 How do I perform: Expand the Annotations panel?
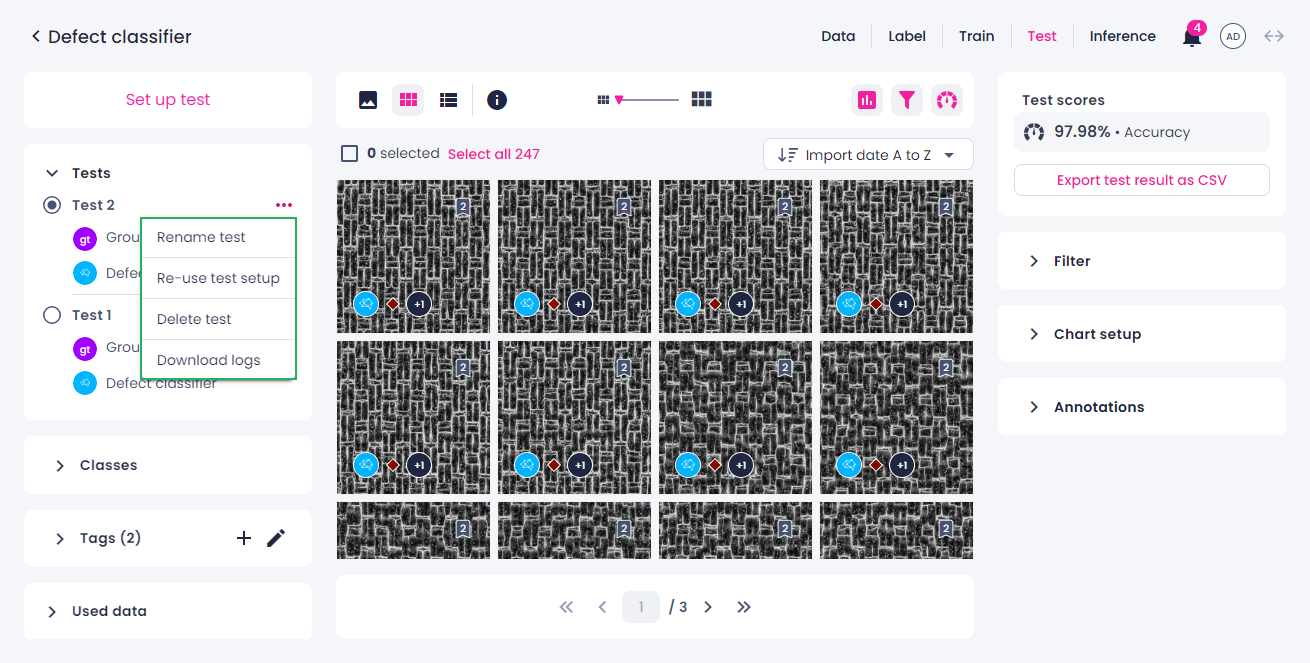coord(1034,407)
